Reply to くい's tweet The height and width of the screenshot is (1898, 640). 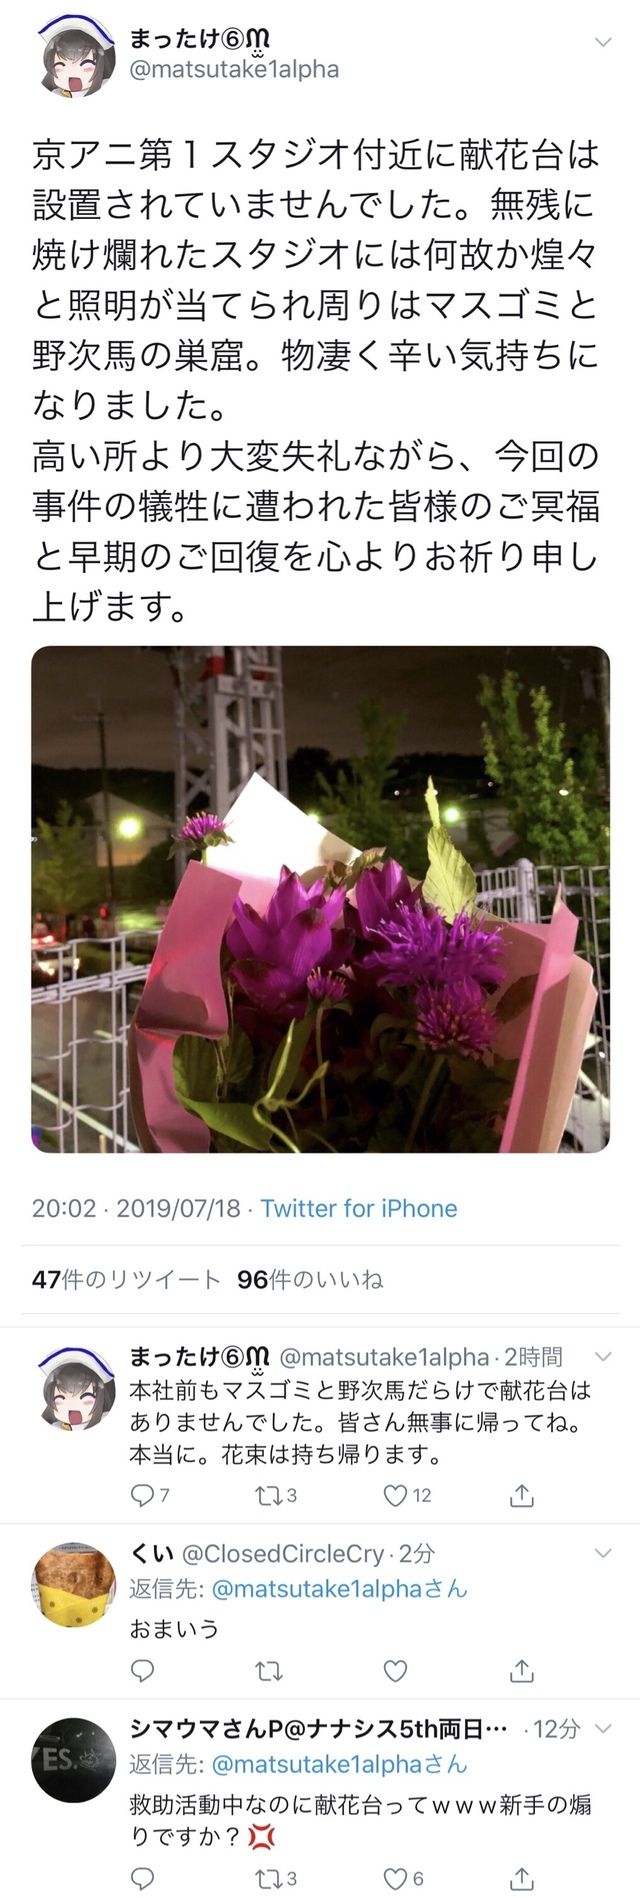[x=143, y=1671]
